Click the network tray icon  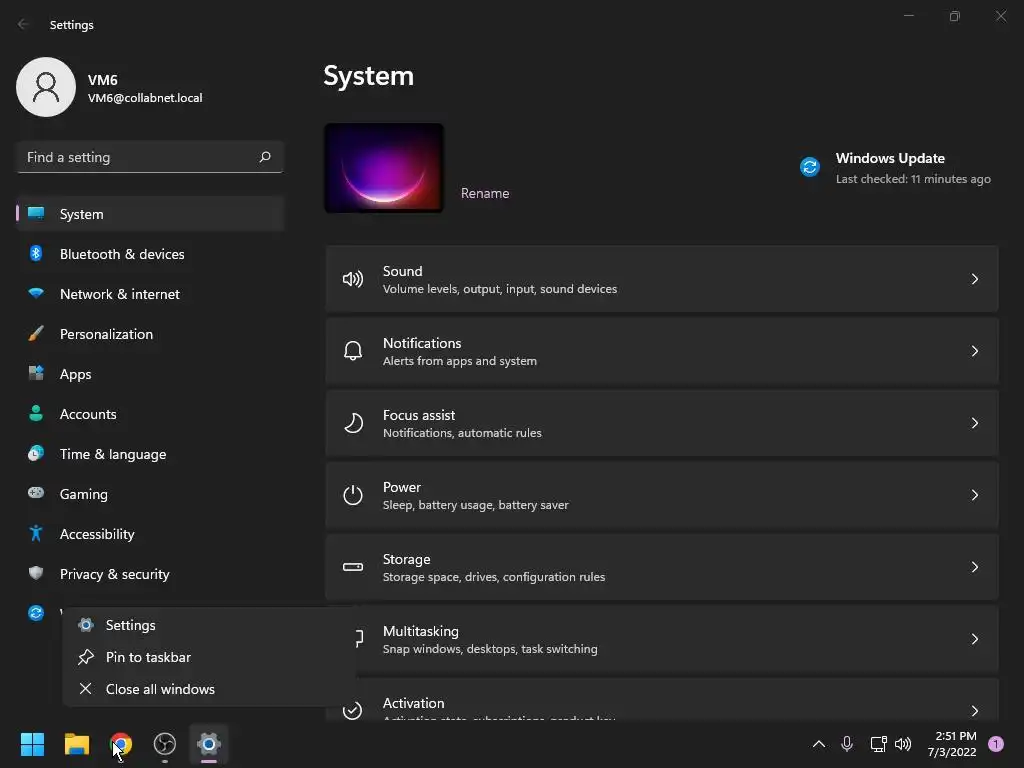pos(878,744)
